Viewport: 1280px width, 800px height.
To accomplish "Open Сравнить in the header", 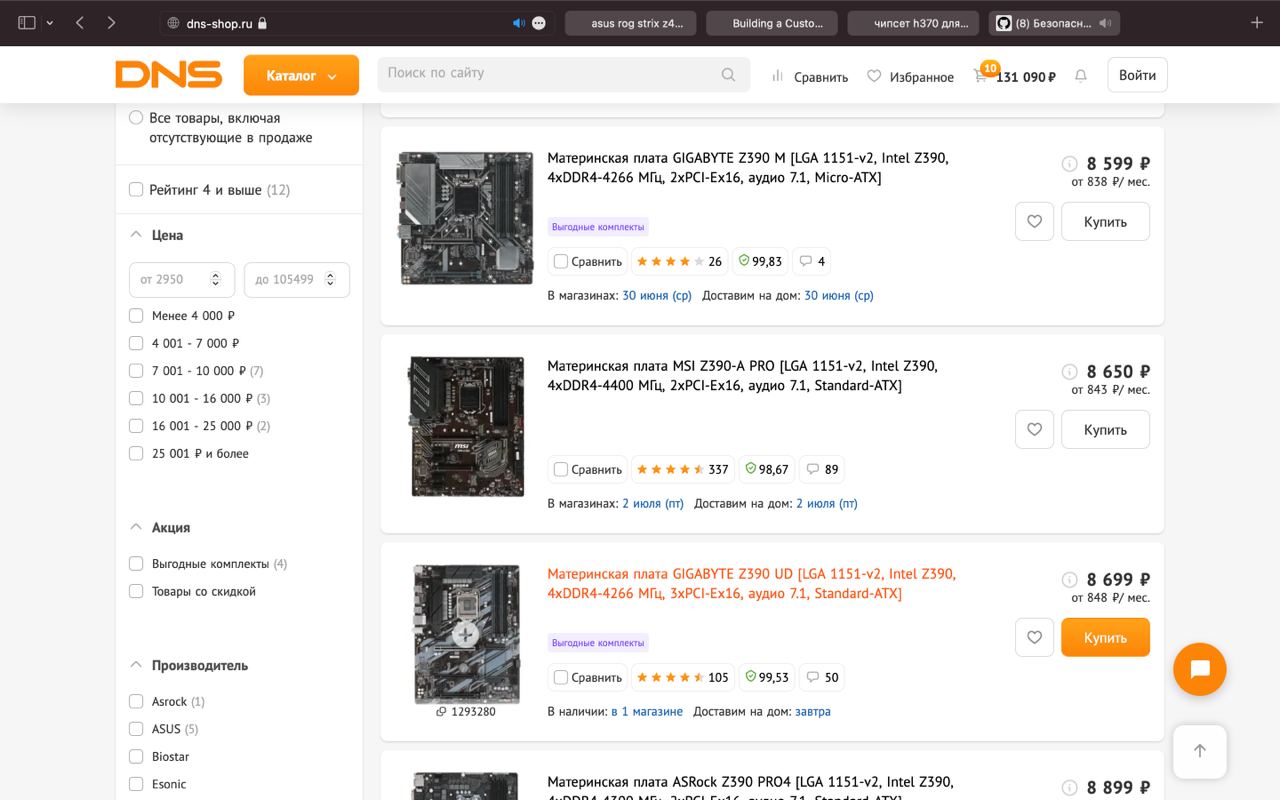I will (809, 76).
